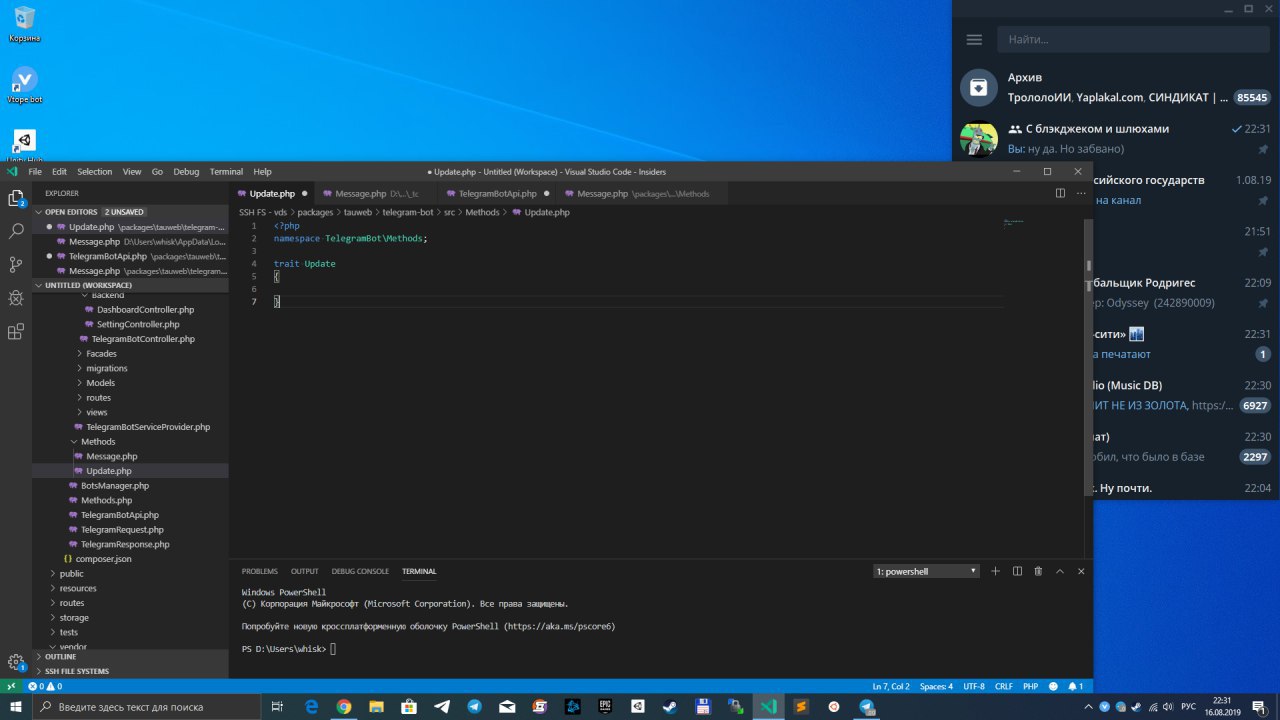Open the Extensions view in activity bar

click(x=16, y=332)
